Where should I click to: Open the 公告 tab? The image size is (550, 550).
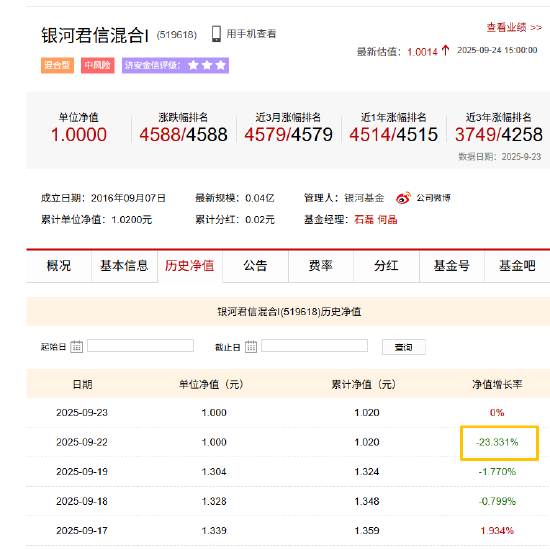click(x=255, y=266)
